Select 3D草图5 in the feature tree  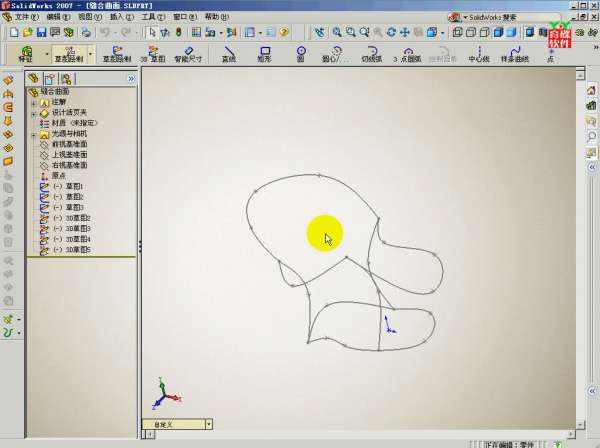(72, 250)
